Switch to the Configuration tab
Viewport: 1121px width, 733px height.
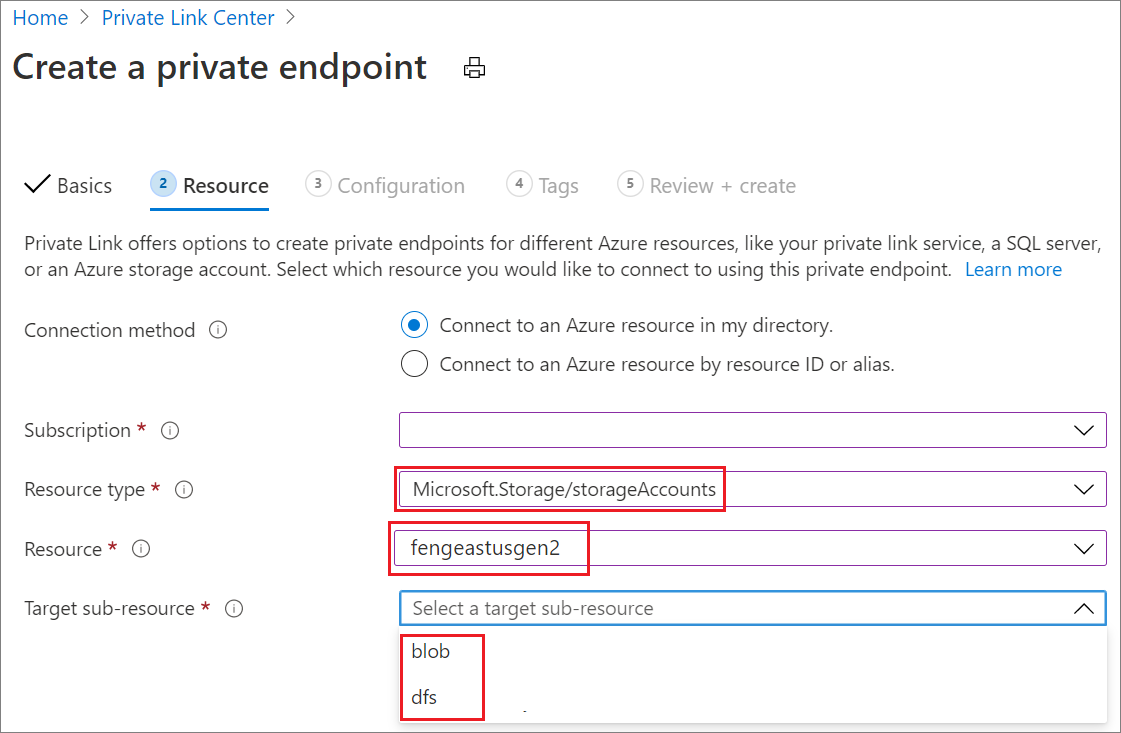(400, 185)
